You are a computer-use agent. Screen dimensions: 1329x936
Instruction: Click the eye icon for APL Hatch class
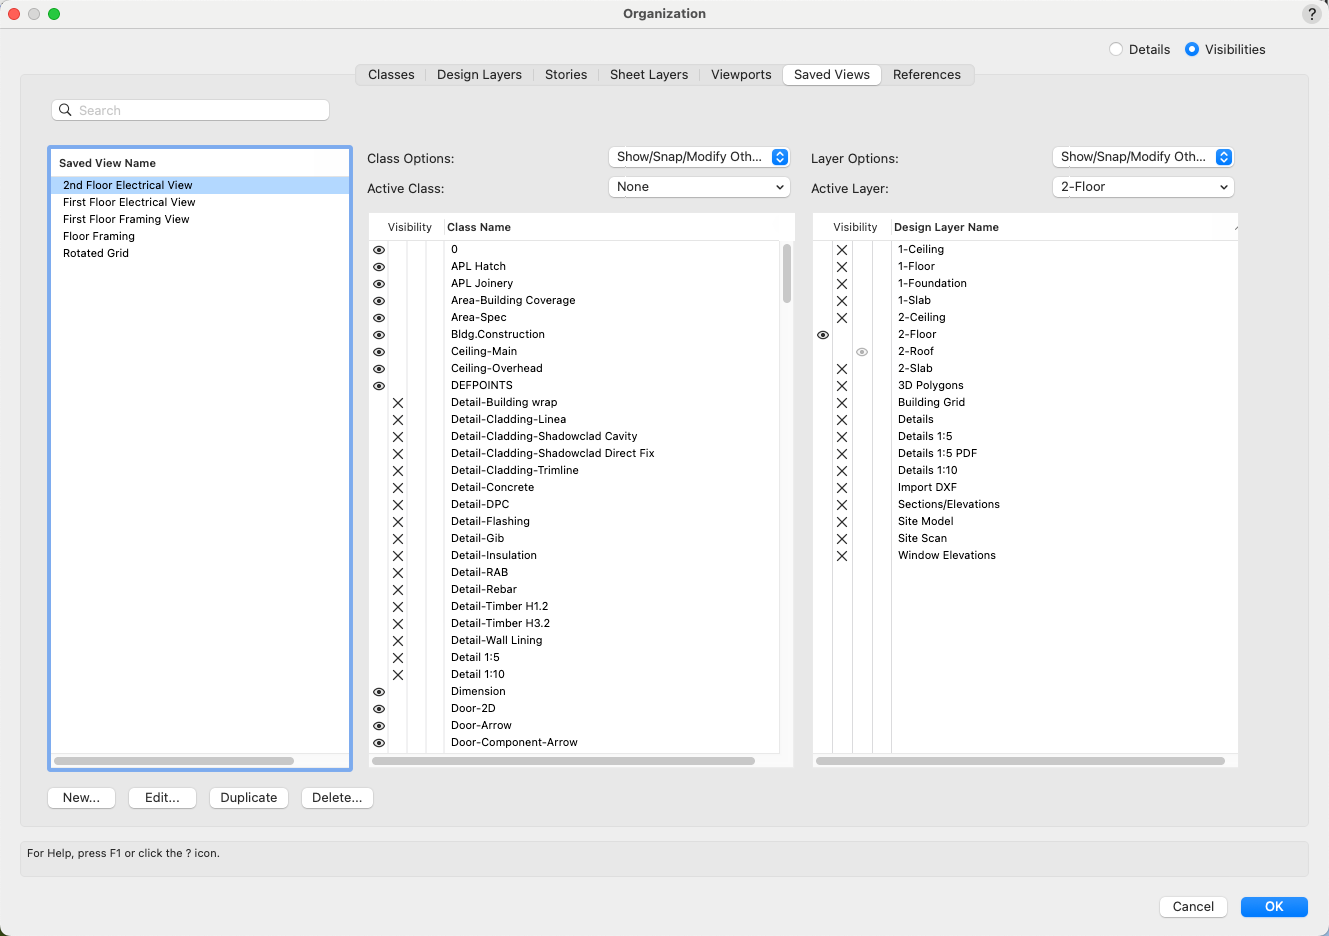[379, 267]
